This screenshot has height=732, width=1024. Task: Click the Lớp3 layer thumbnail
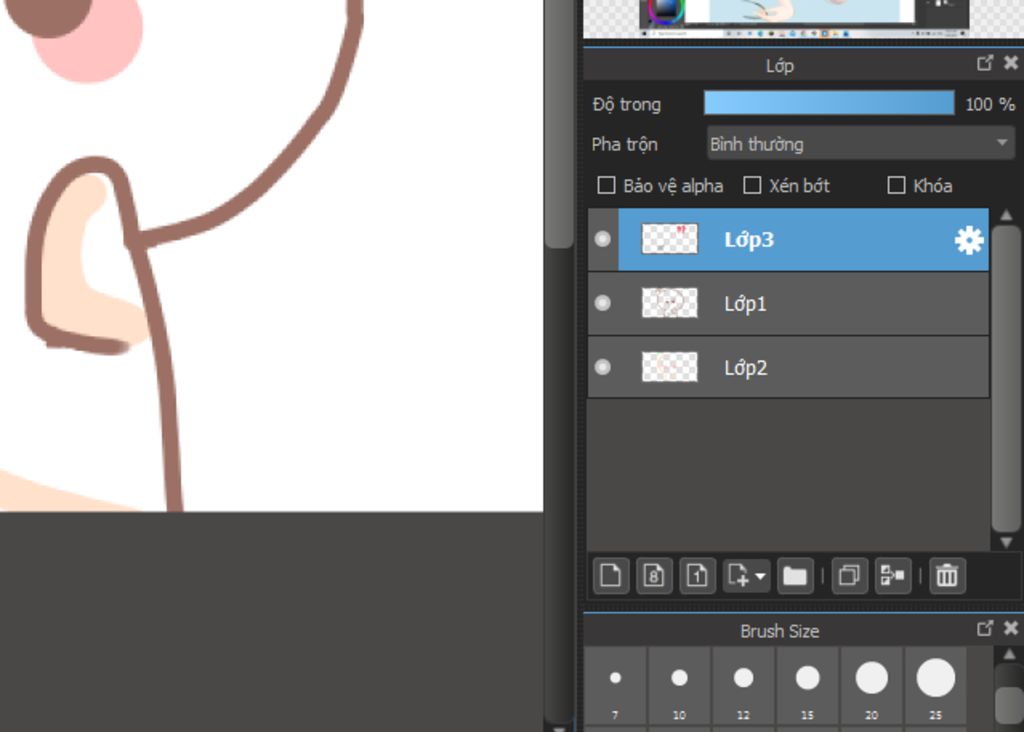(x=669, y=239)
